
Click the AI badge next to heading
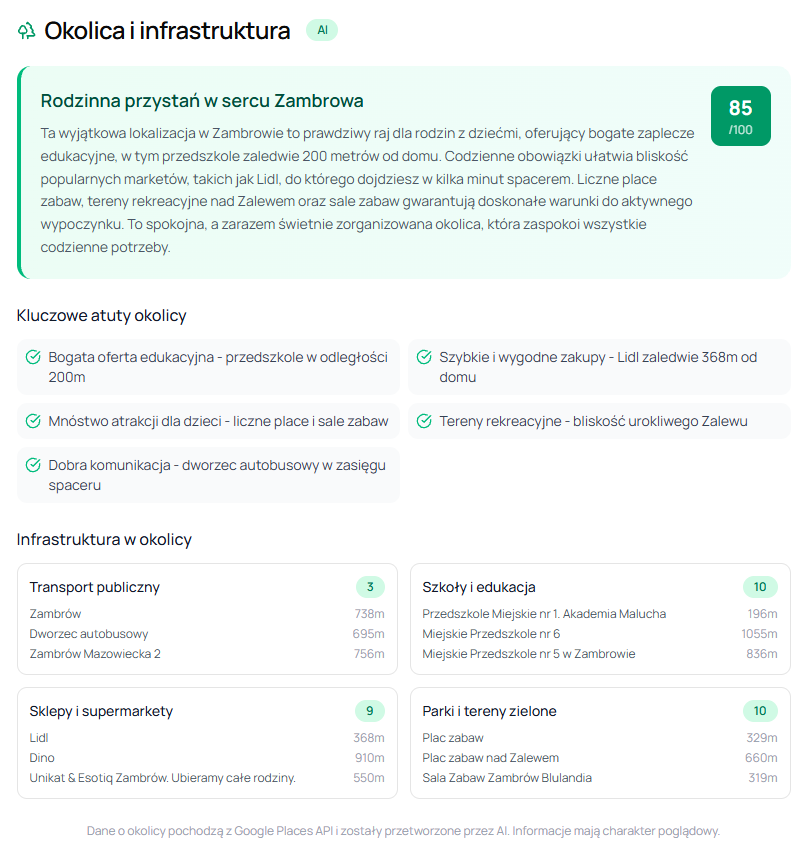[322, 30]
